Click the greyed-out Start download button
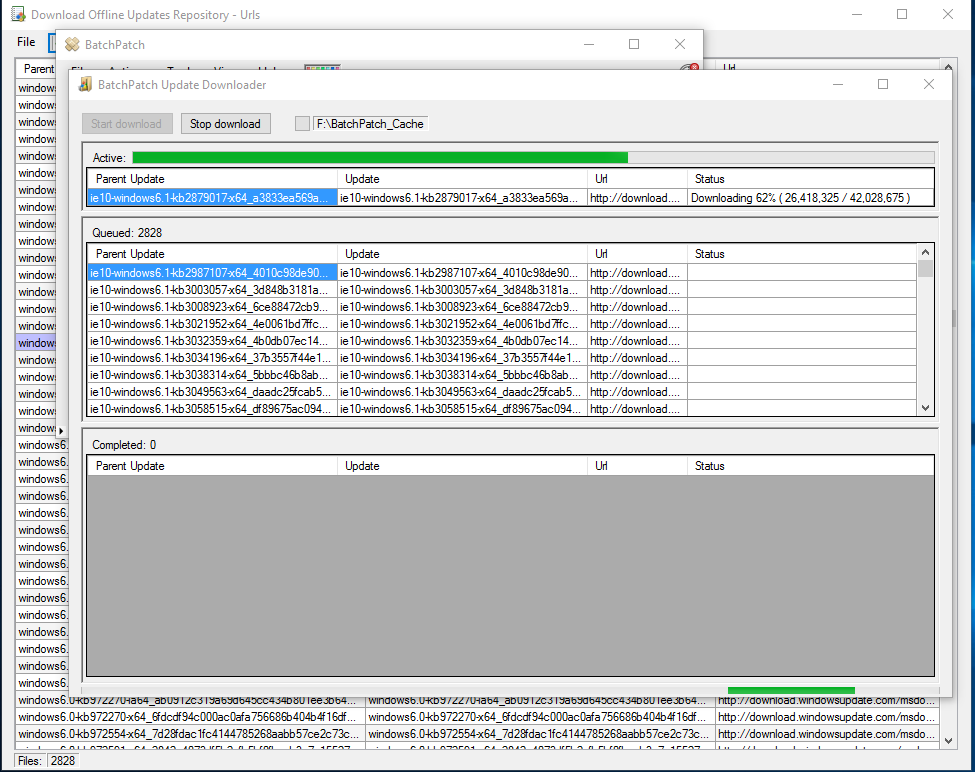The image size is (975, 772). pos(126,124)
